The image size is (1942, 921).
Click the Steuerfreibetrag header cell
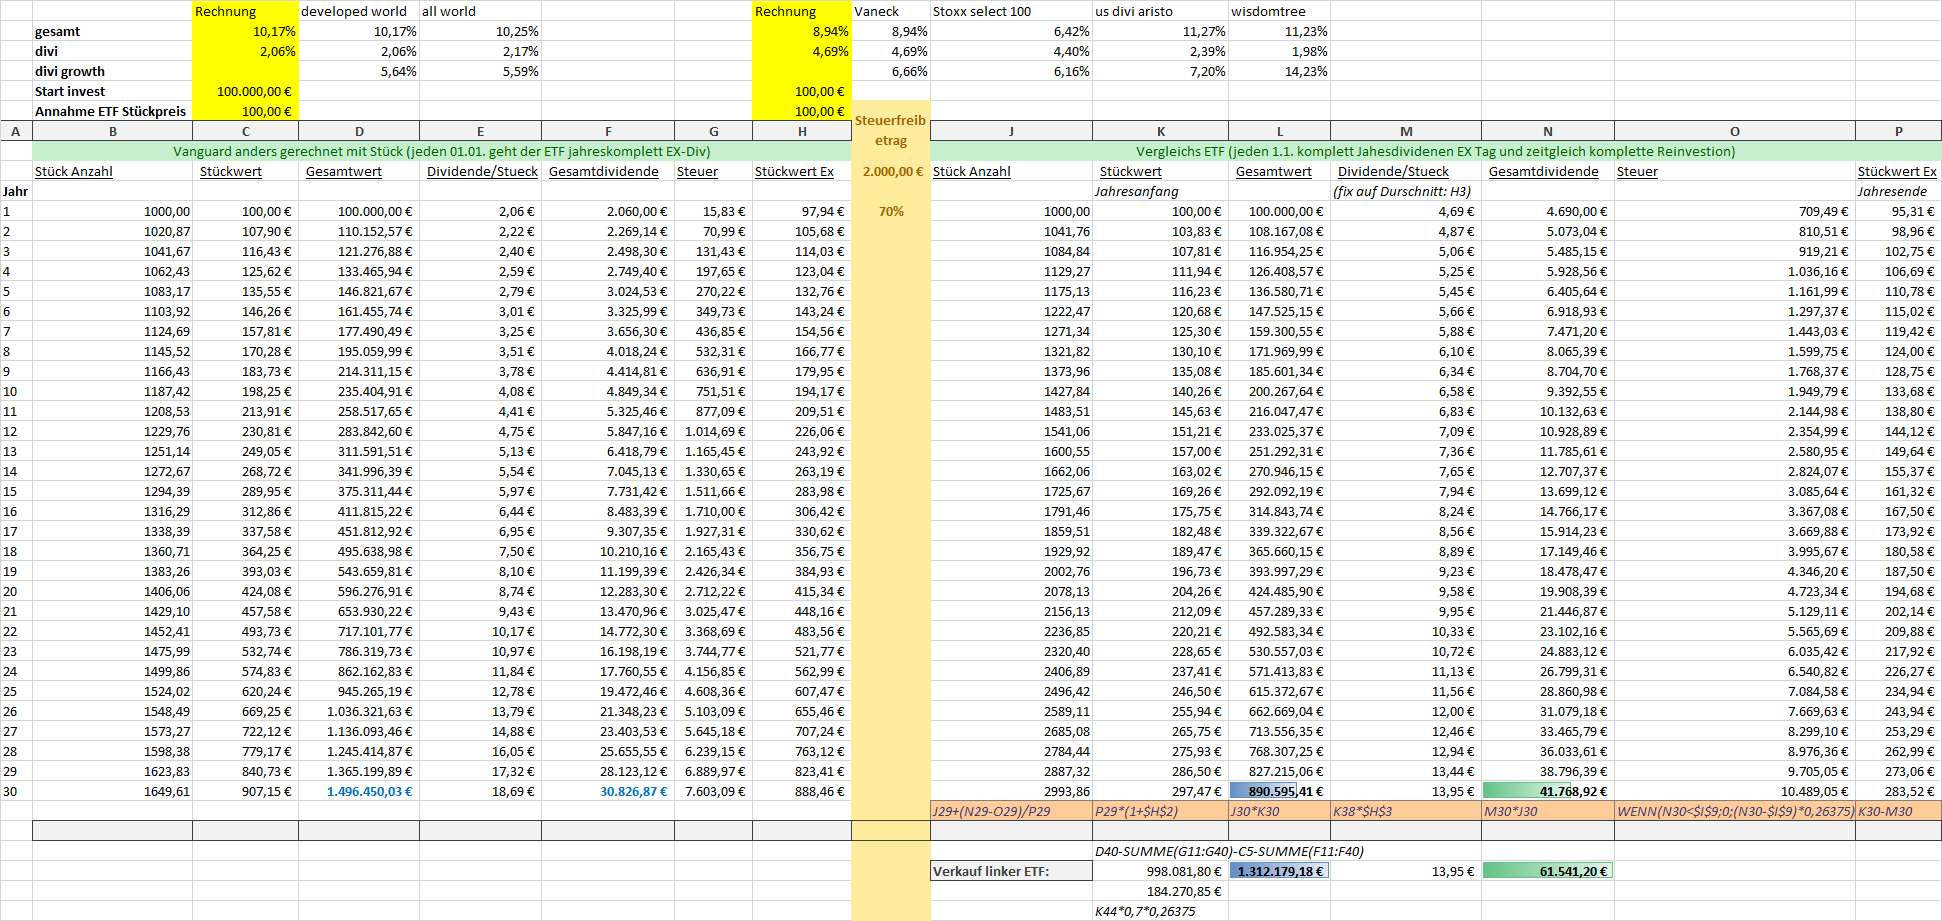(x=890, y=131)
